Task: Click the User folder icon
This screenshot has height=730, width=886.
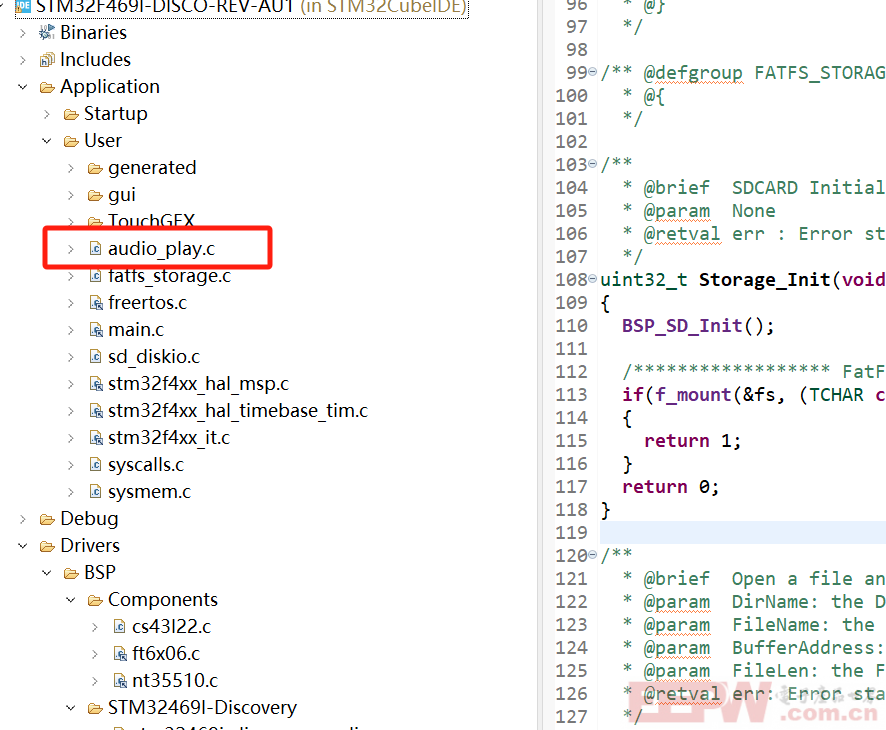Action: [71, 141]
